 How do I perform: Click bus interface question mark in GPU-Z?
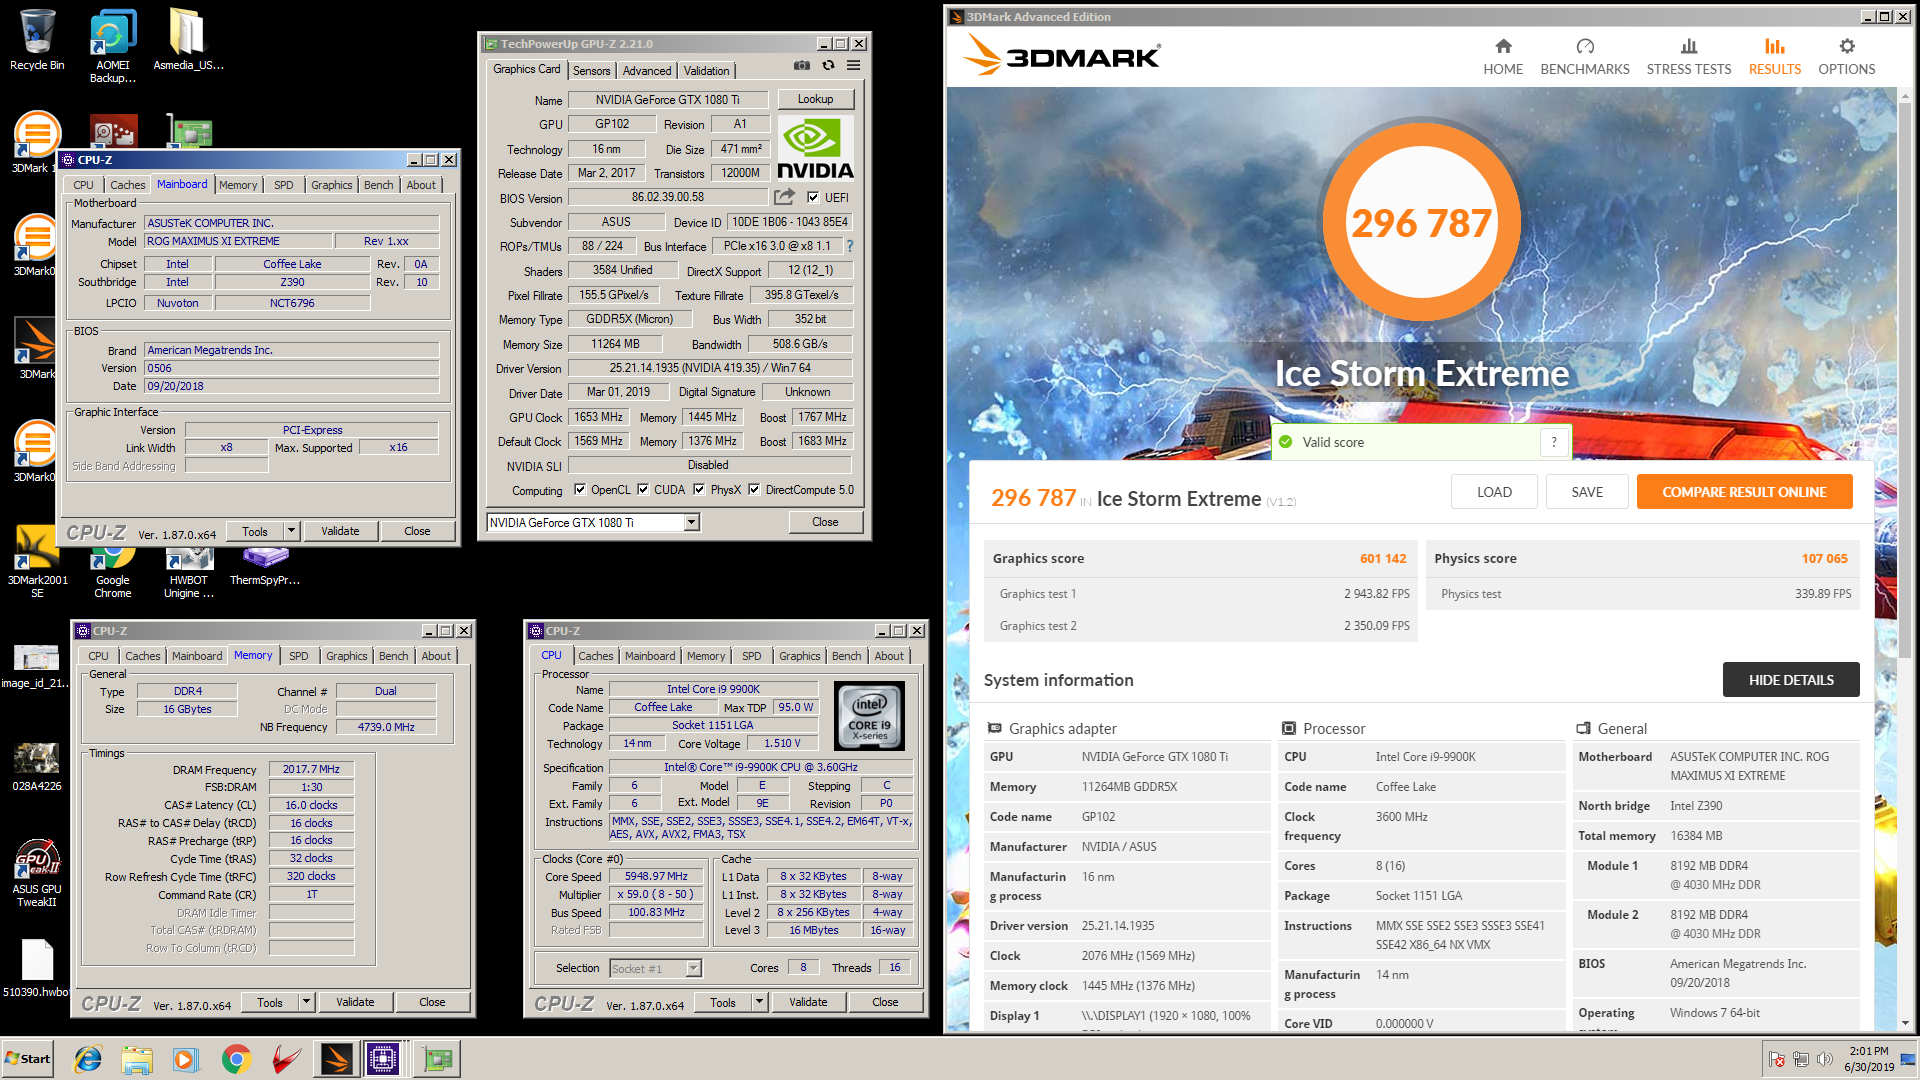tap(850, 246)
